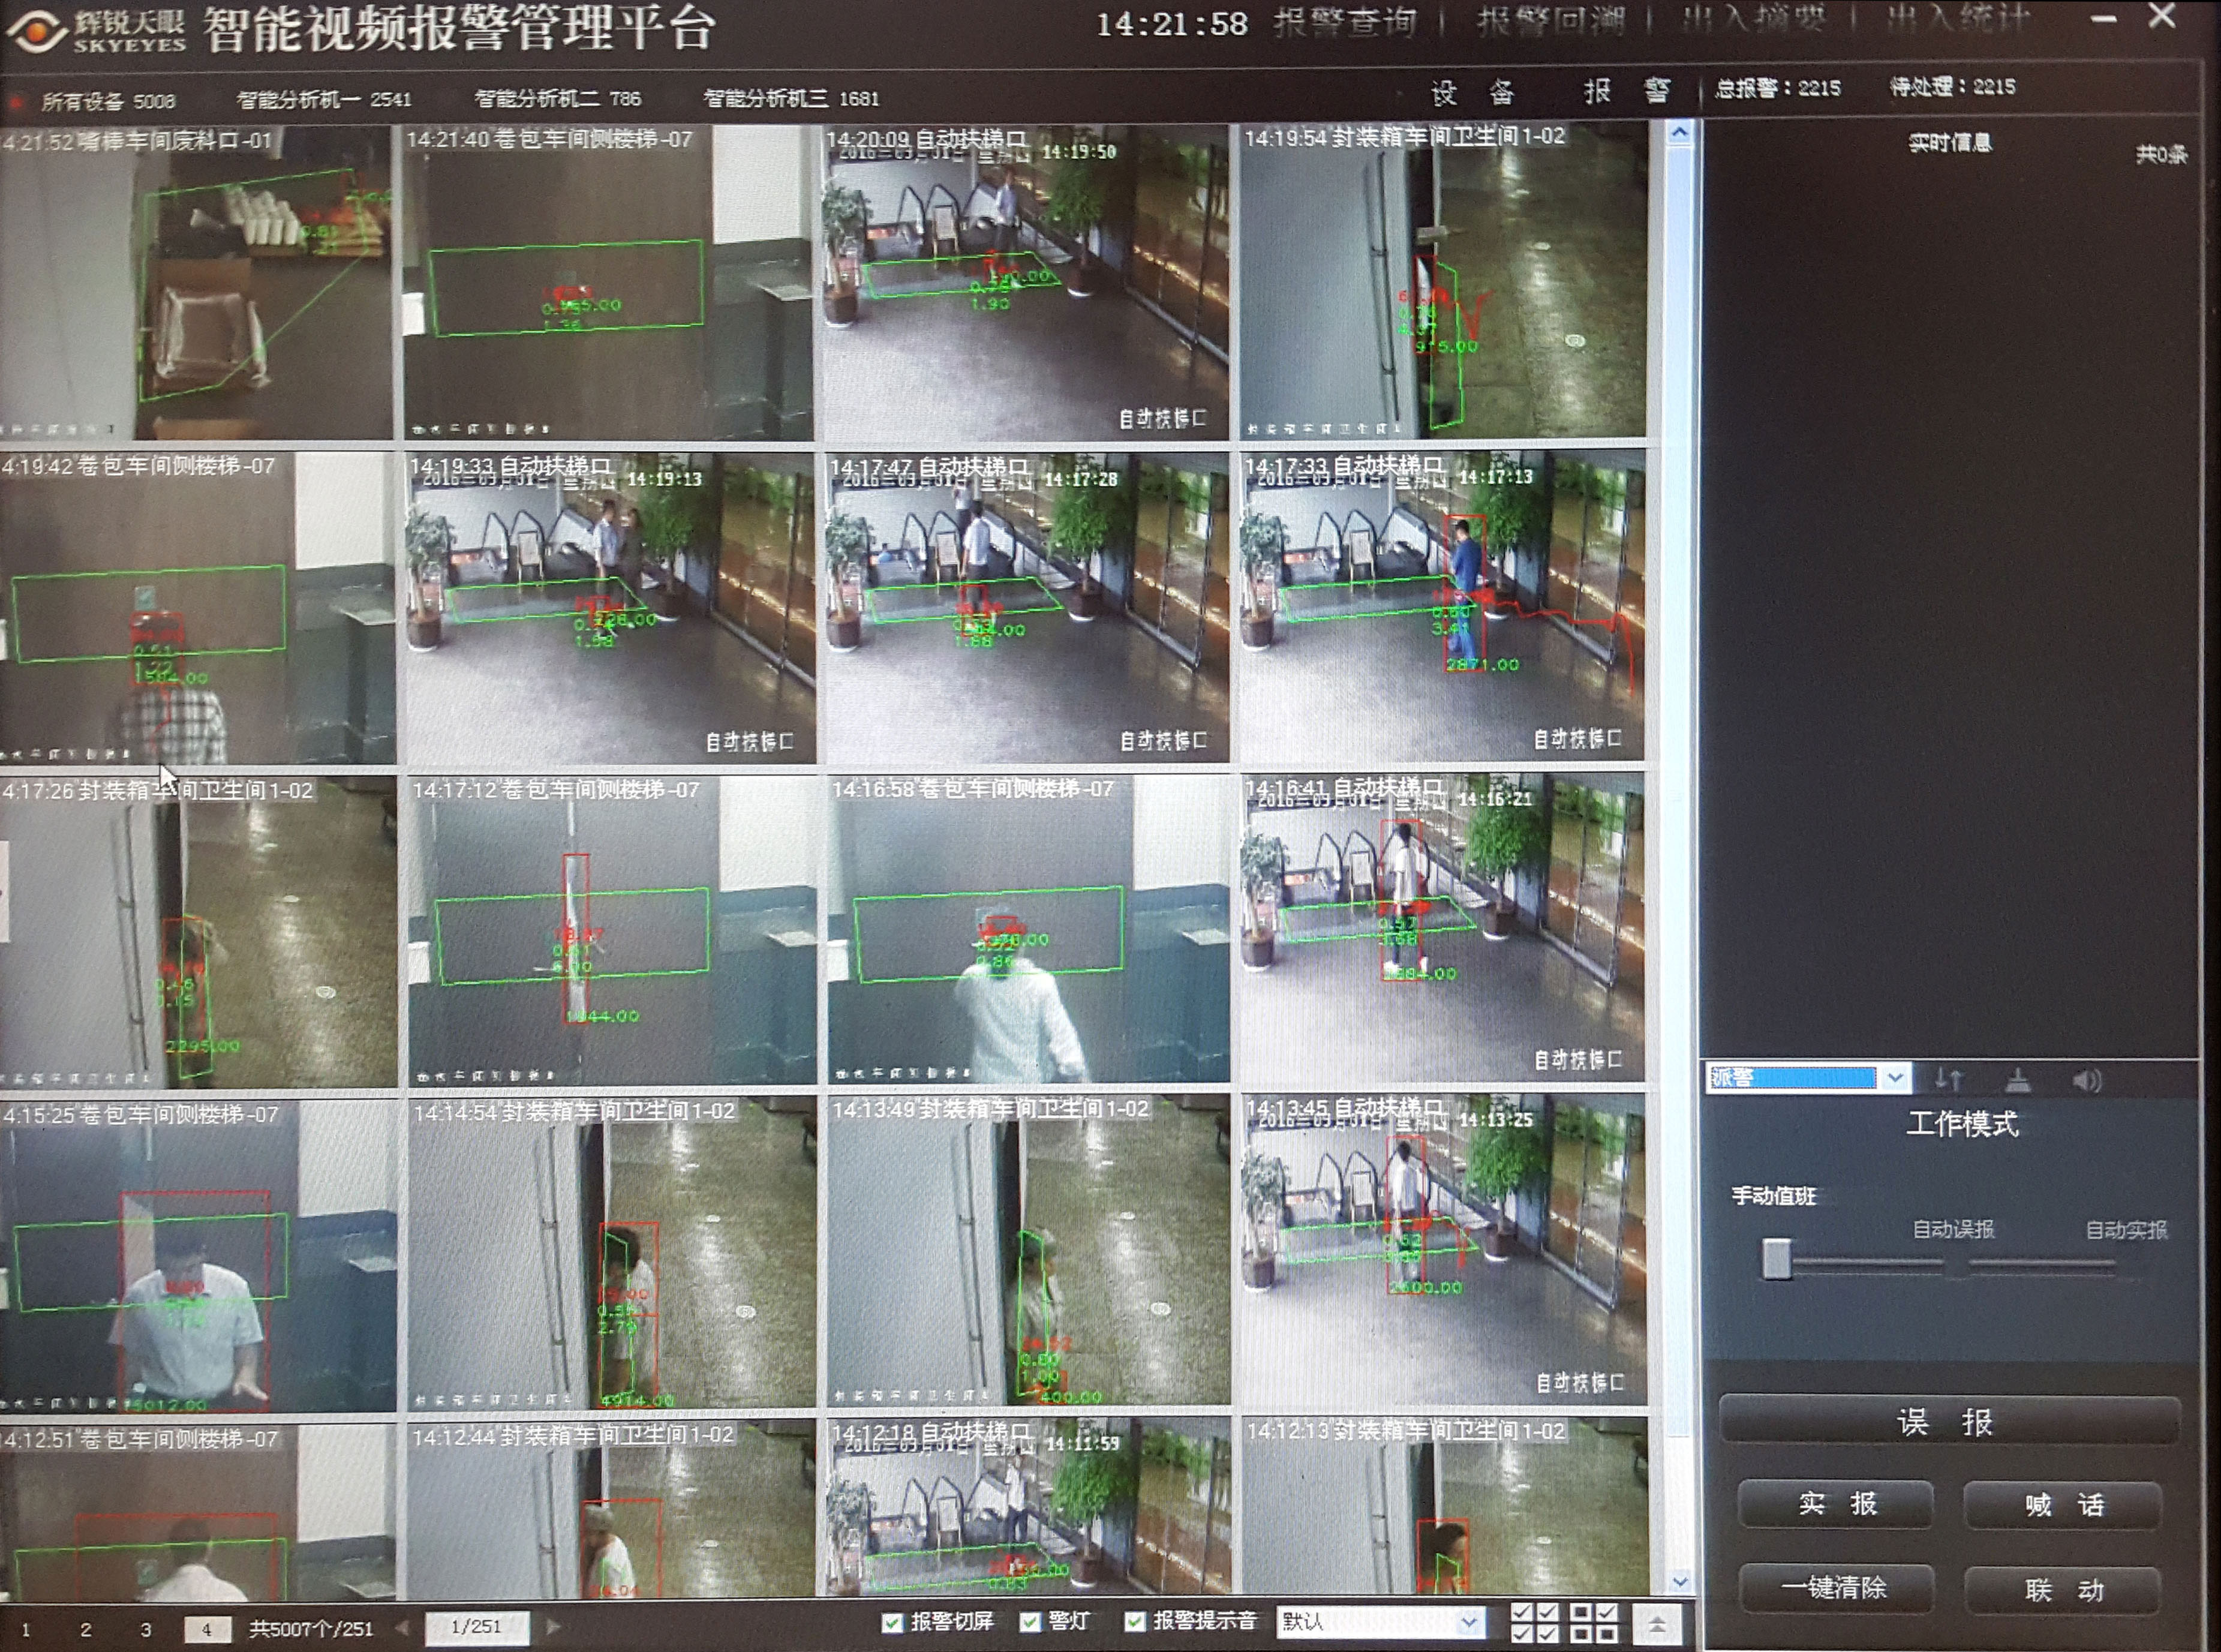Viewport: 2221px width, 1652px height.
Task: Click the collapse-up arrow icon at bottom bar
Action: pos(1657,1623)
